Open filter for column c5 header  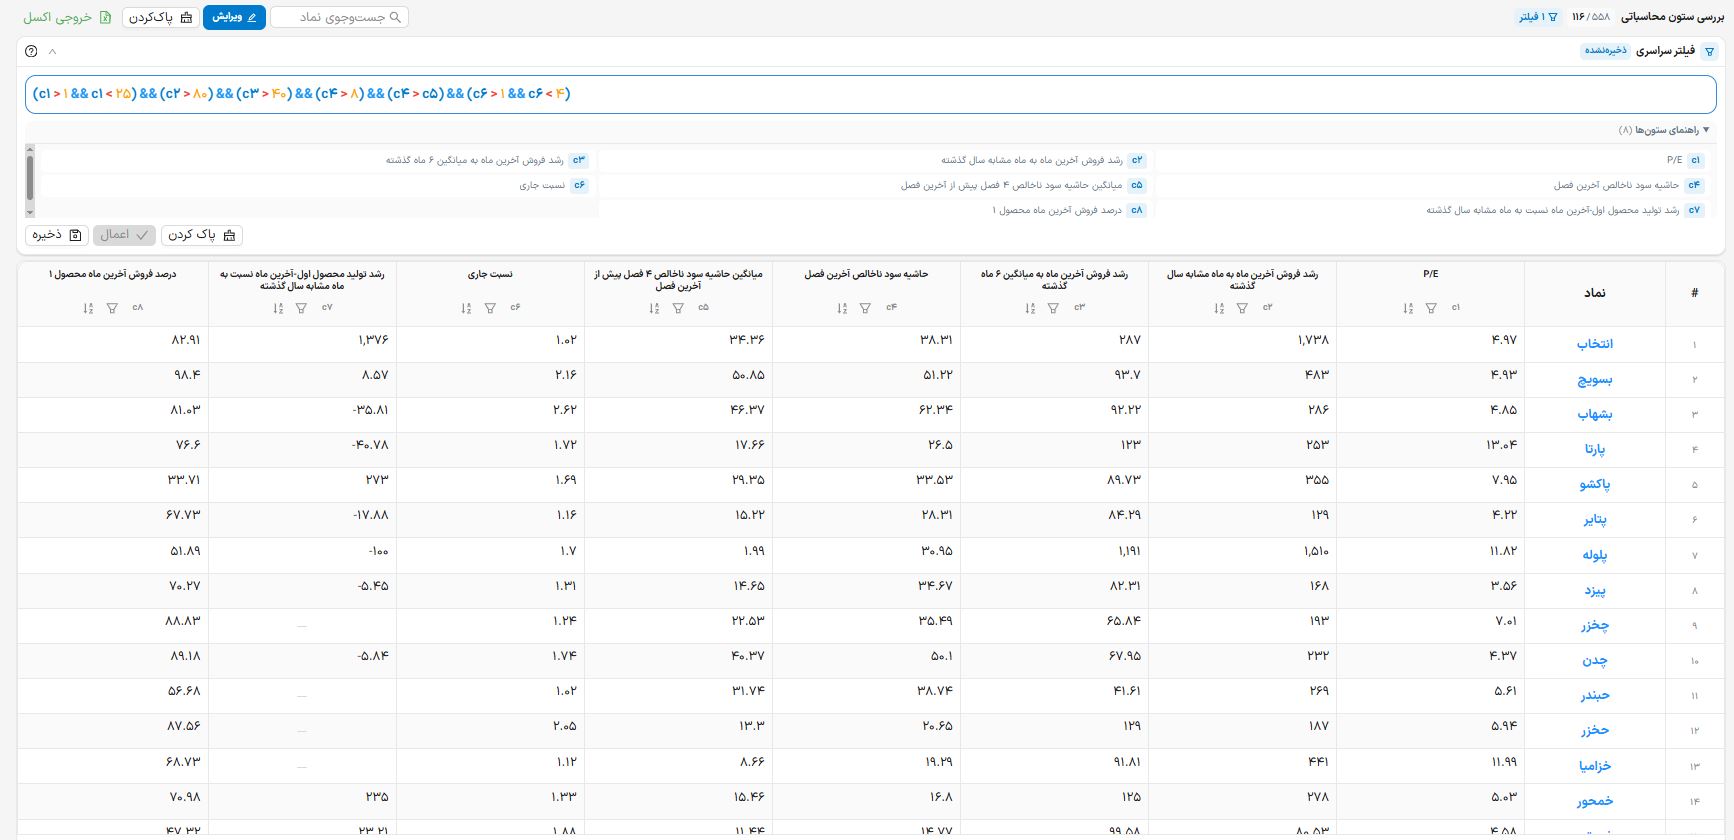tap(678, 308)
